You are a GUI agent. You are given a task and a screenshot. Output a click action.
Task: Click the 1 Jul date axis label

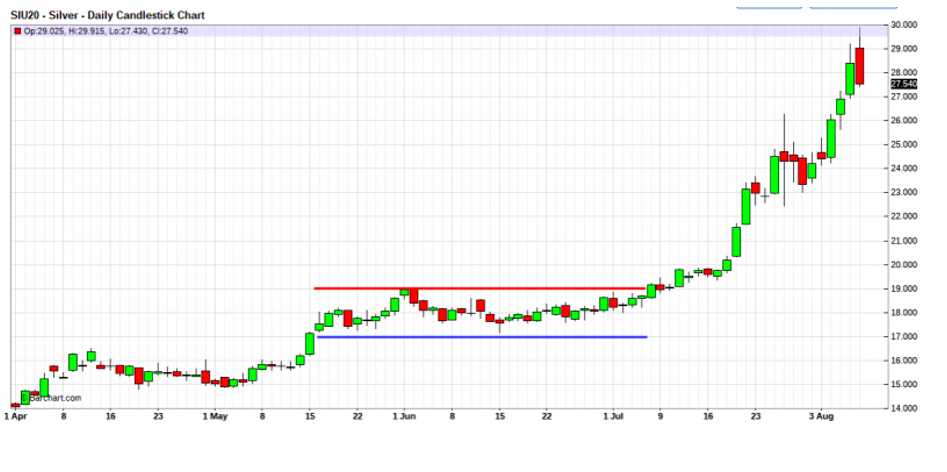(x=613, y=416)
